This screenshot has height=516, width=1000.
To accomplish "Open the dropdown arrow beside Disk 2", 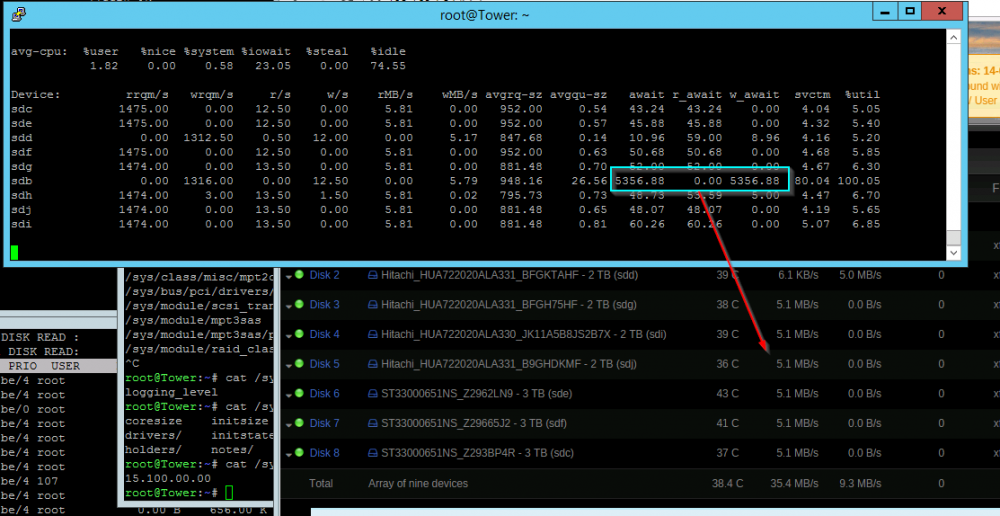I will 290,277.
